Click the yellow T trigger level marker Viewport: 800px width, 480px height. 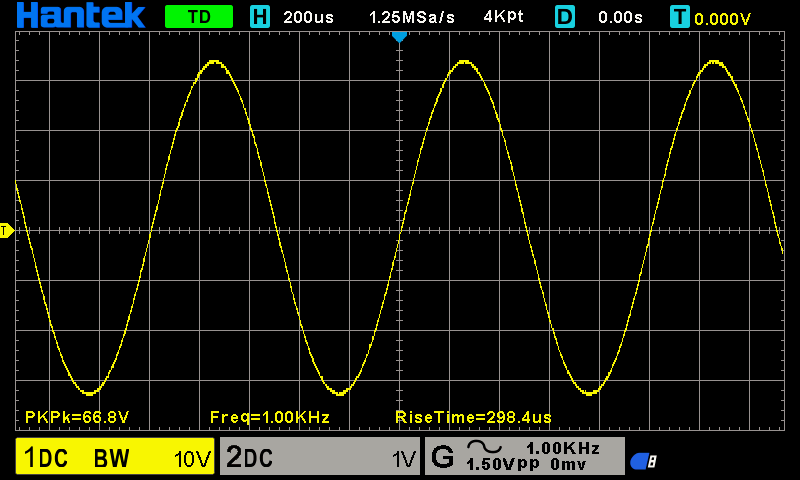[7, 231]
